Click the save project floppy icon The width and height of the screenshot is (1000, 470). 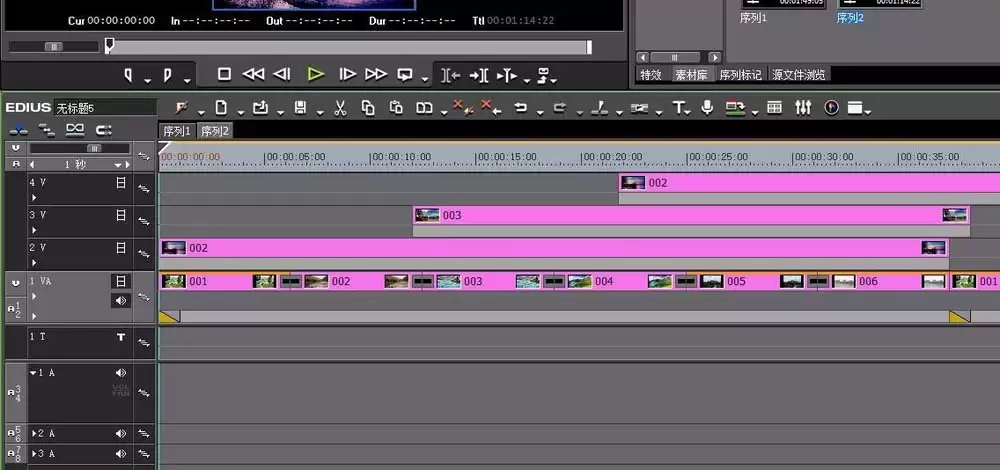coord(300,108)
